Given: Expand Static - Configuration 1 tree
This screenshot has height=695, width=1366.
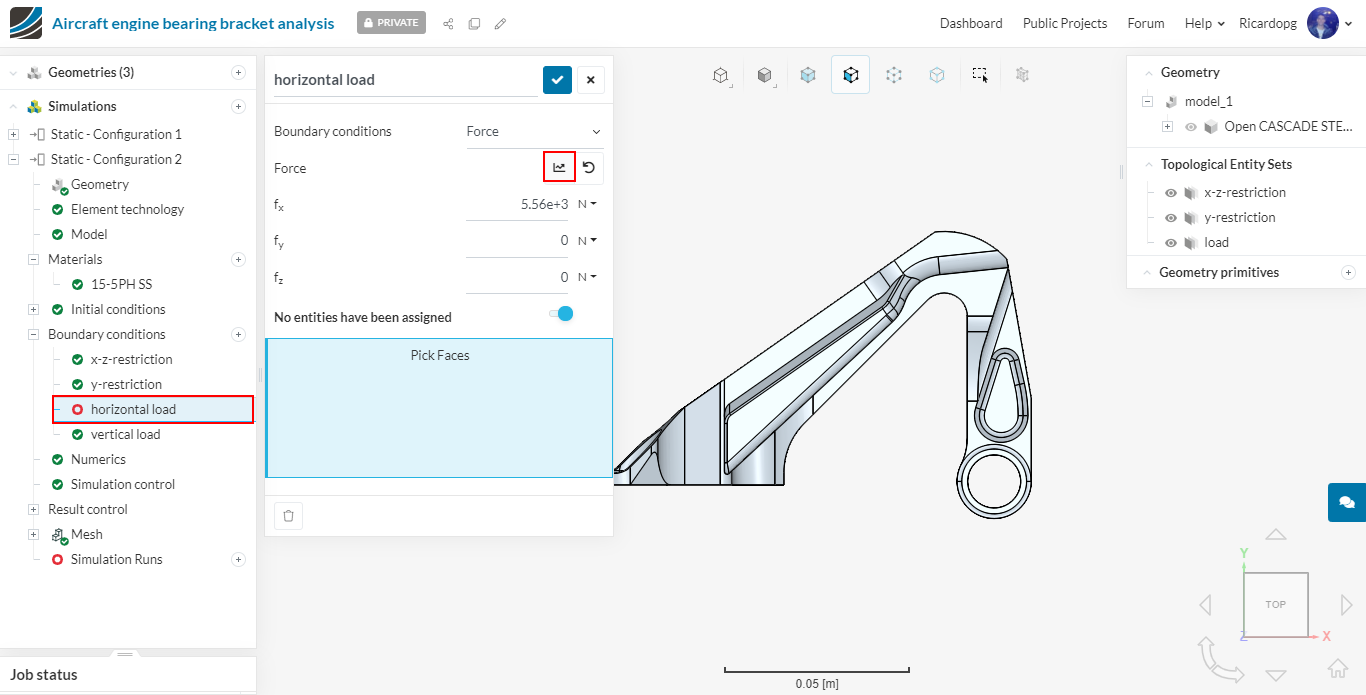Looking at the screenshot, I should [13, 135].
